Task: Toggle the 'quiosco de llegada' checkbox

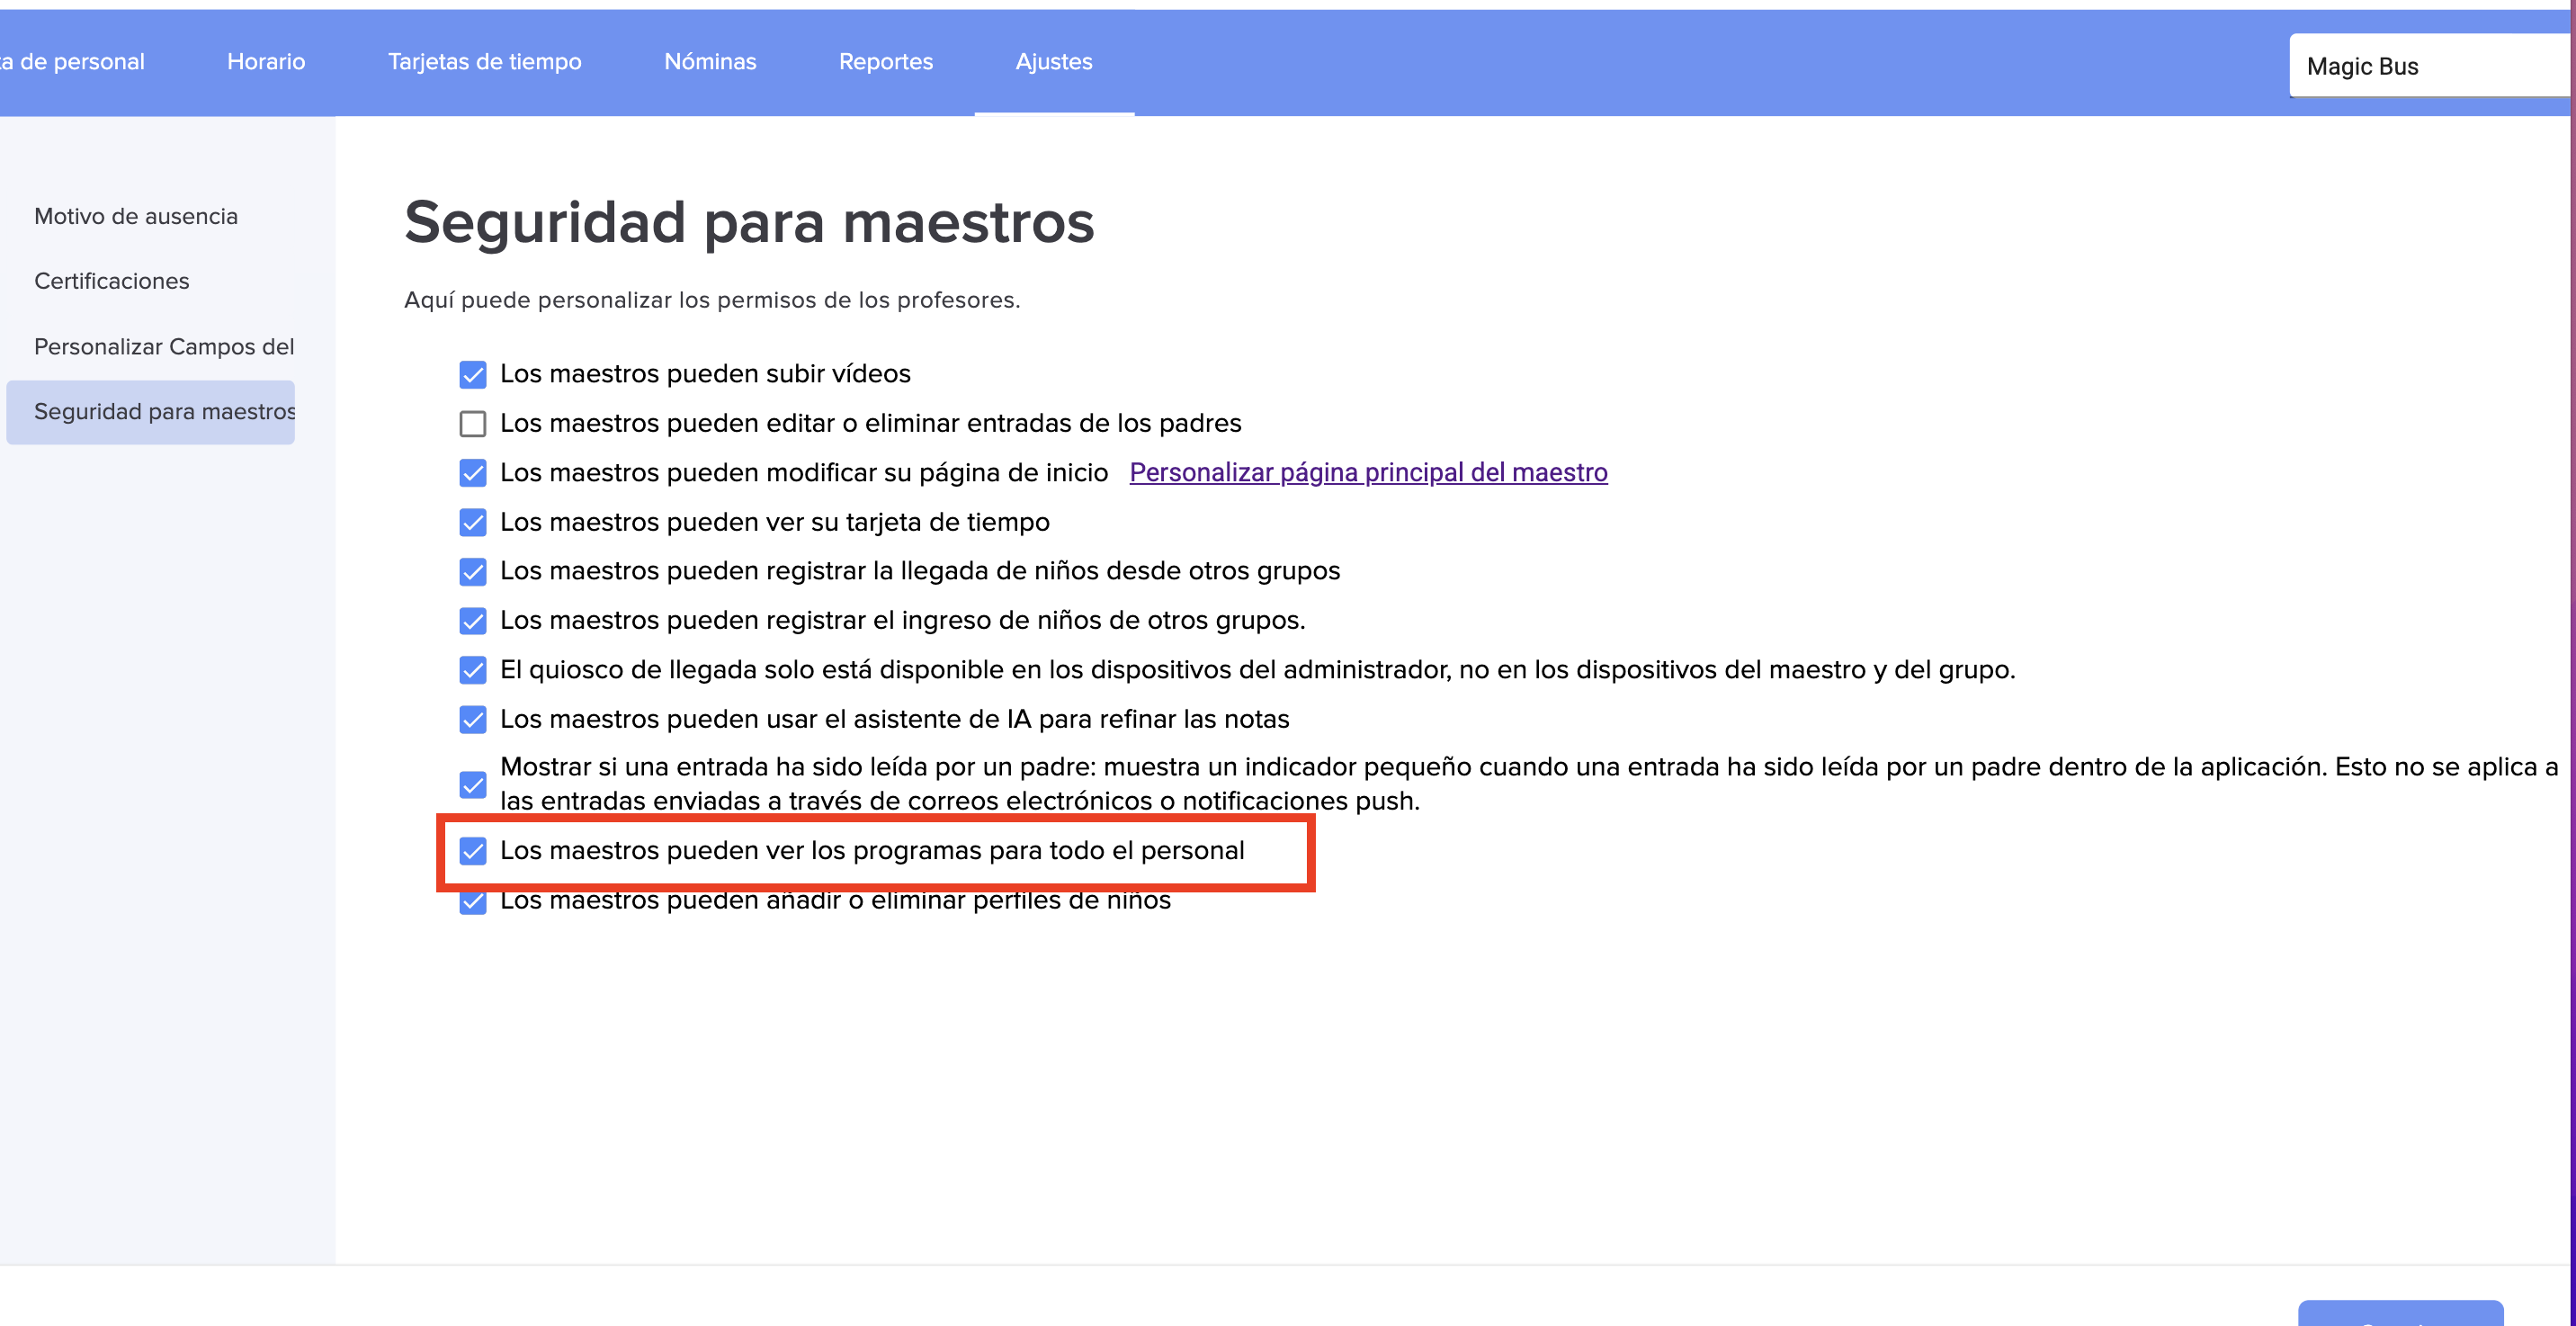Action: point(473,670)
